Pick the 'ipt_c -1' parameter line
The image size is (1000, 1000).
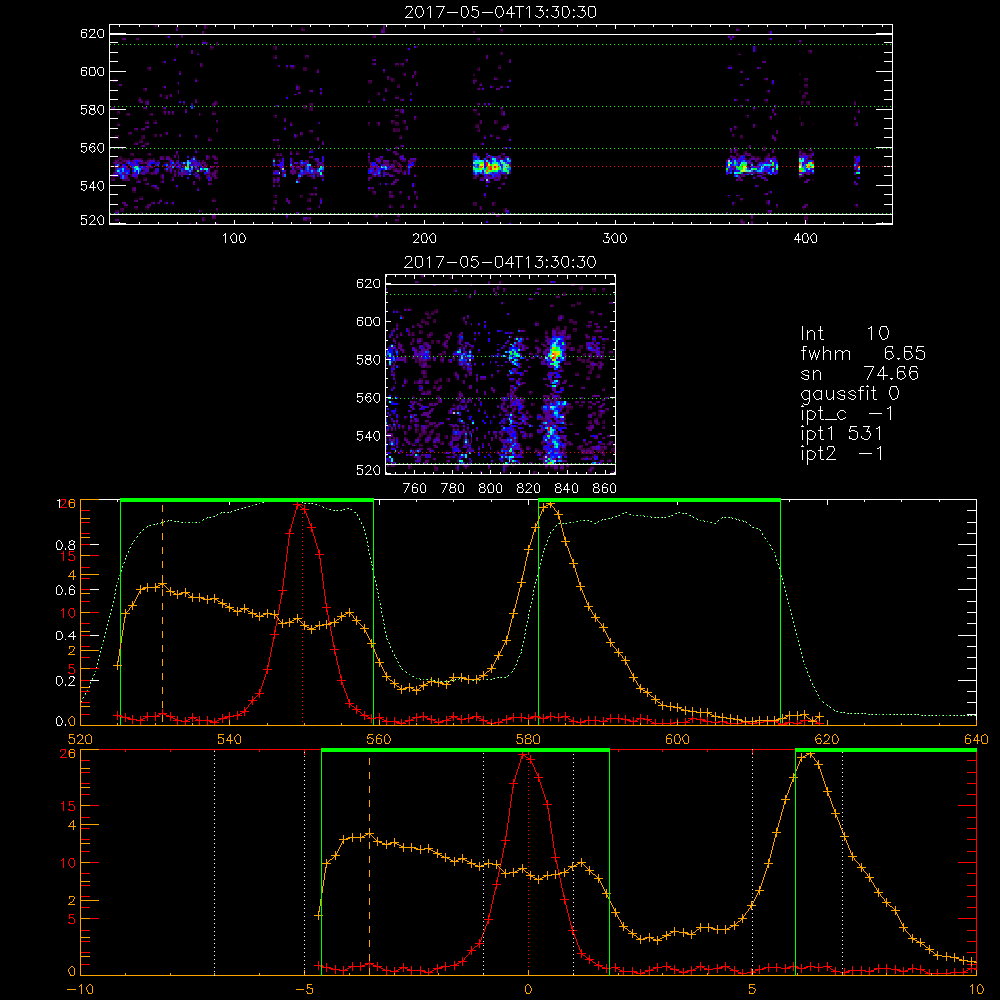848,414
